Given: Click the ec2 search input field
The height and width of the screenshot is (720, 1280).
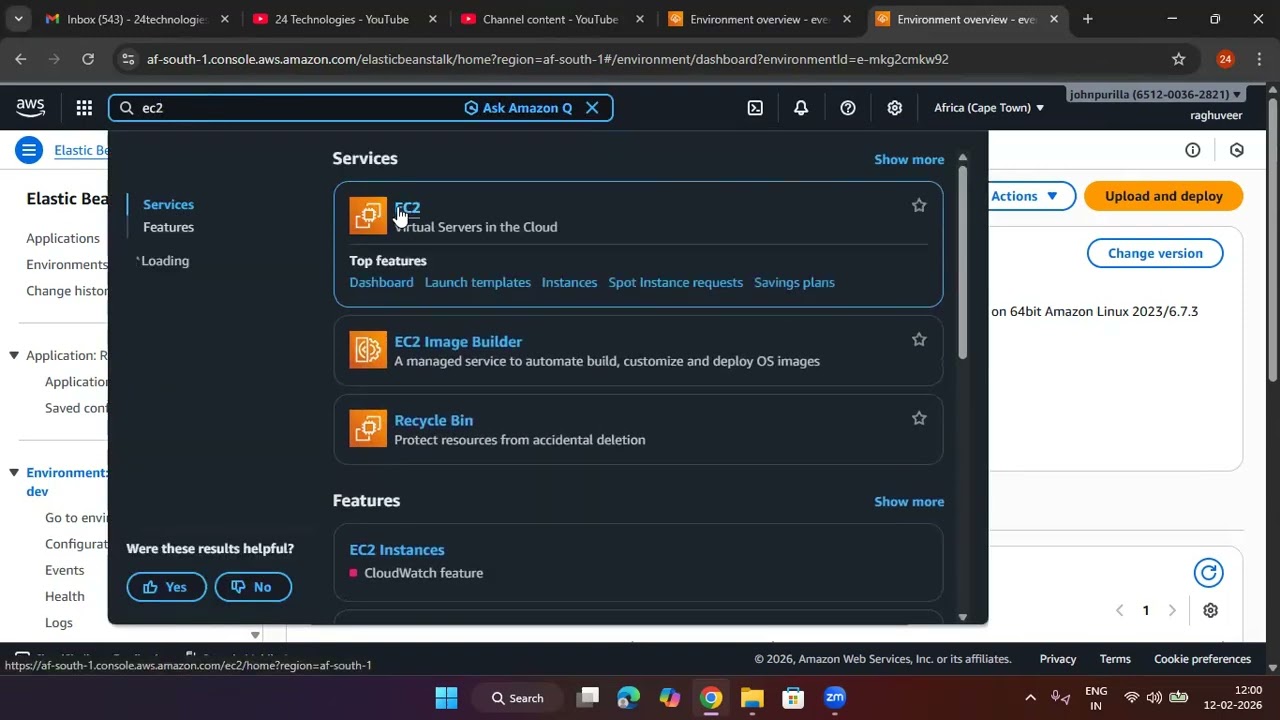Looking at the screenshot, I should click(x=300, y=108).
